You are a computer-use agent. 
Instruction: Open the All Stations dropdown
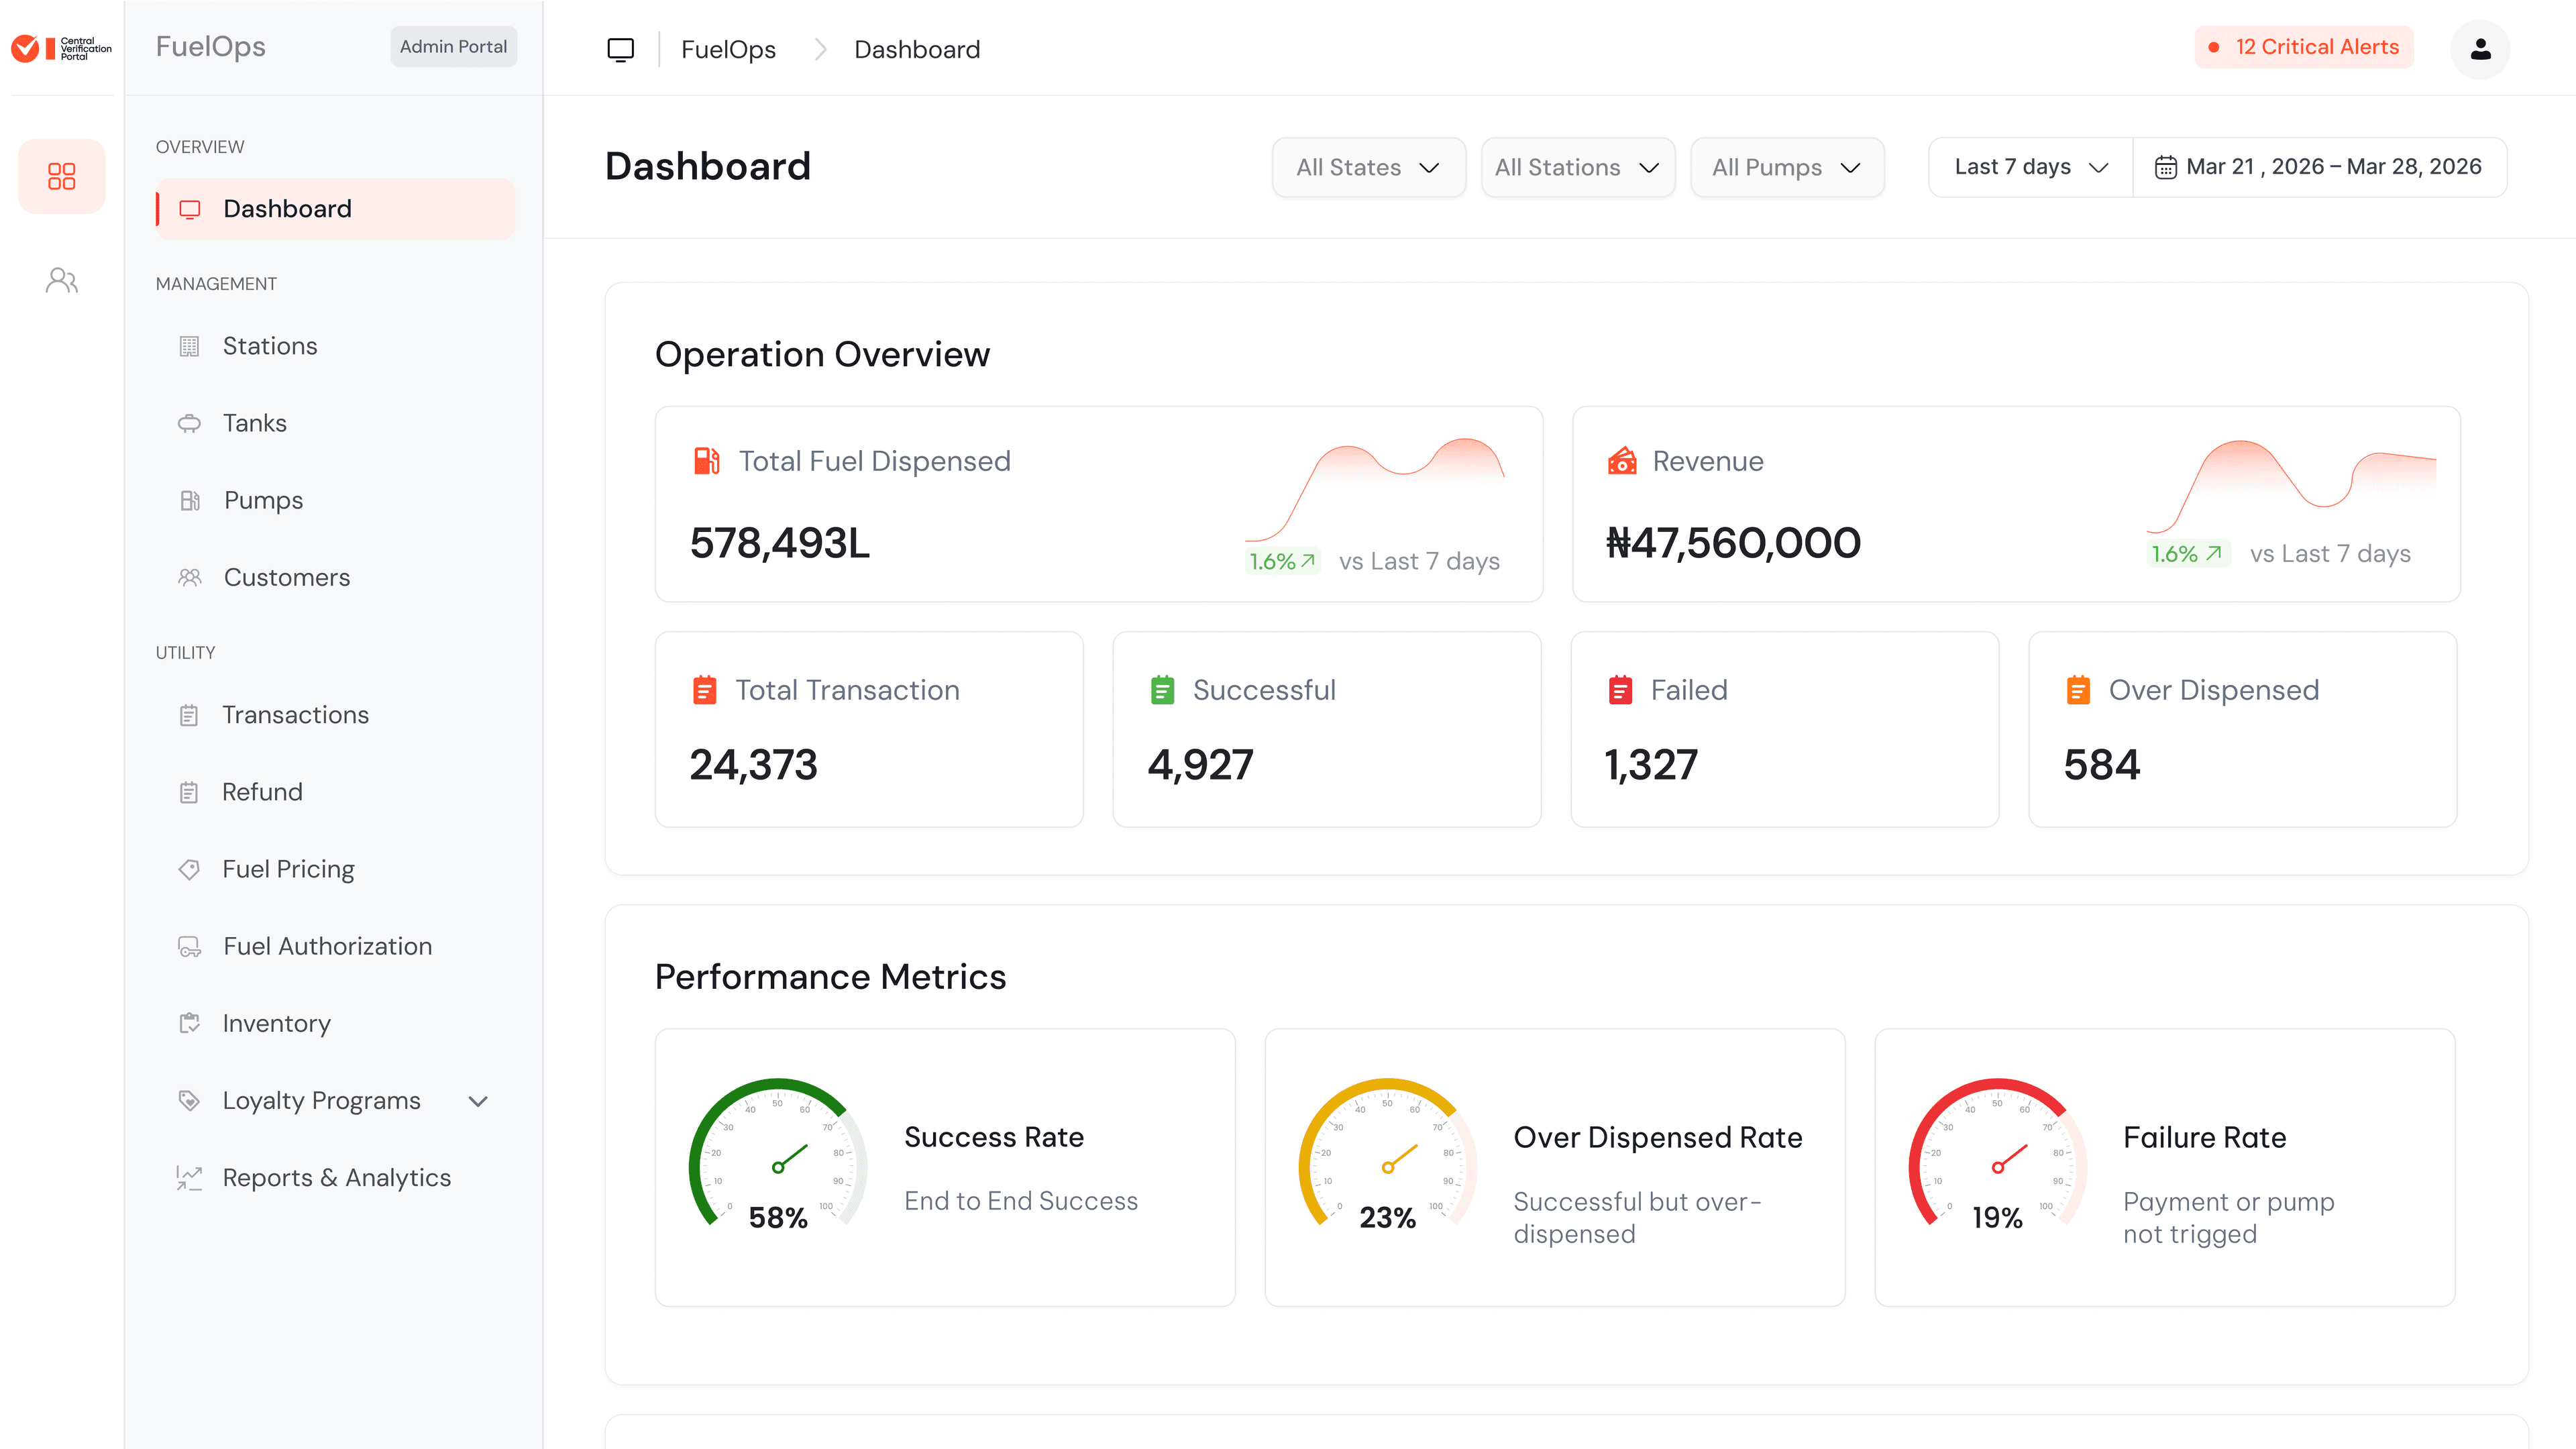pyautogui.click(x=1577, y=167)
